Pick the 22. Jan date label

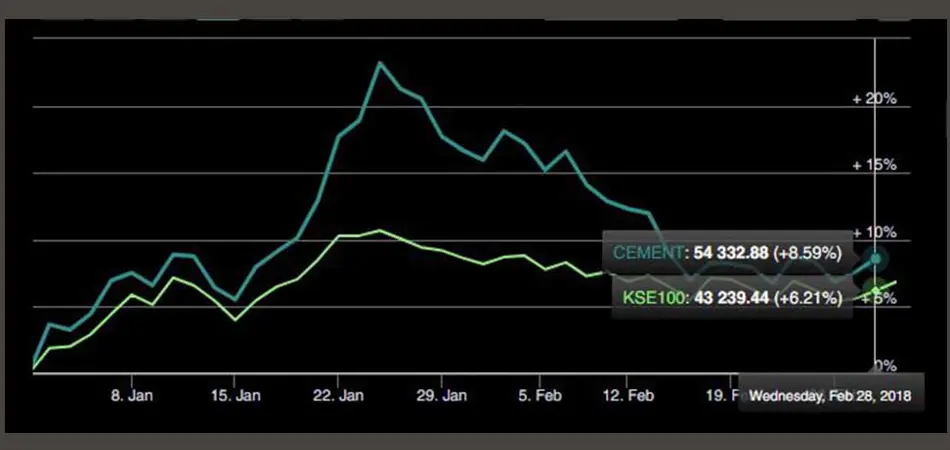337,396
